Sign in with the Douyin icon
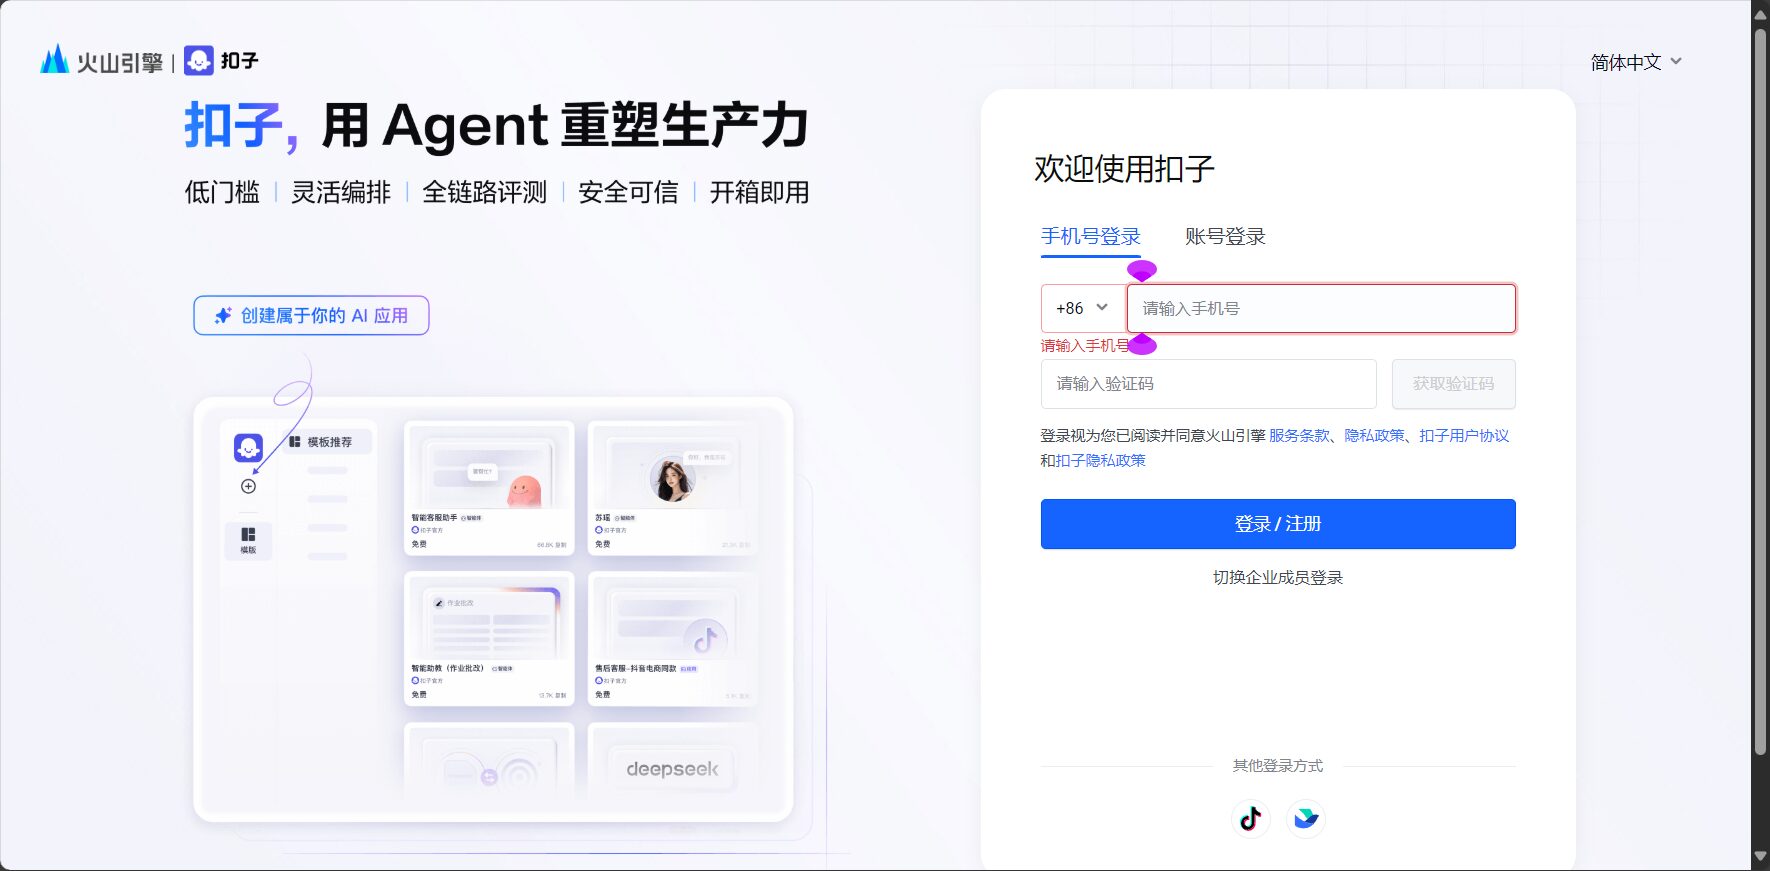 pyautogui.click(x=1250, y=818)
